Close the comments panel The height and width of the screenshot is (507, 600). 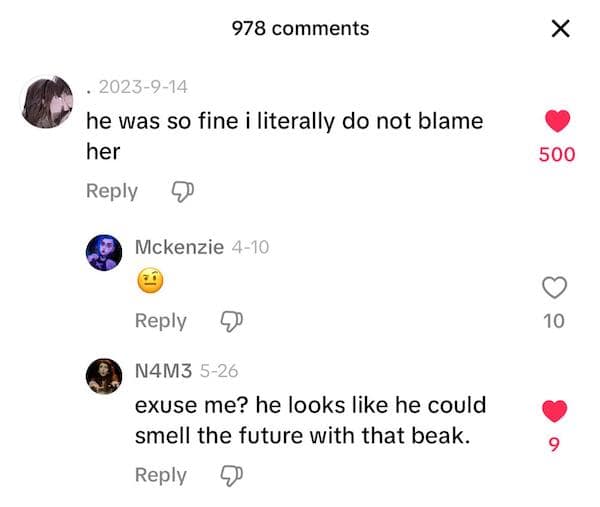561,29
